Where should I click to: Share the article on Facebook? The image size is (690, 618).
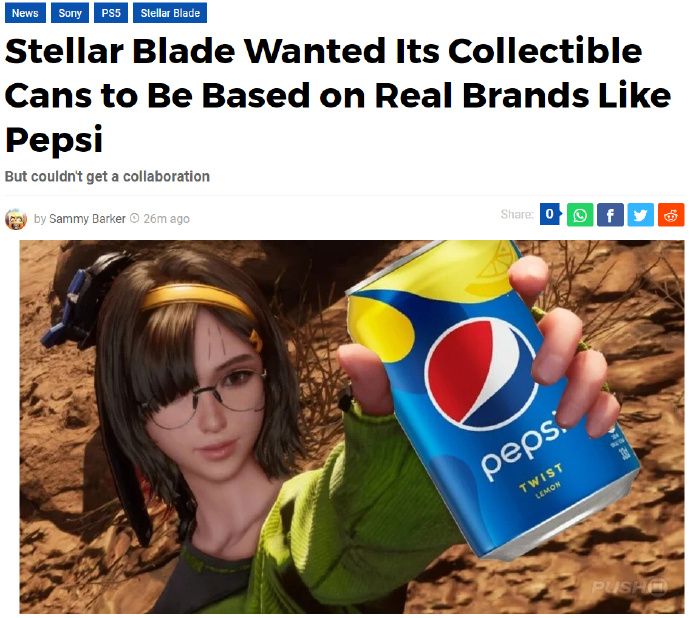point(610,215)
